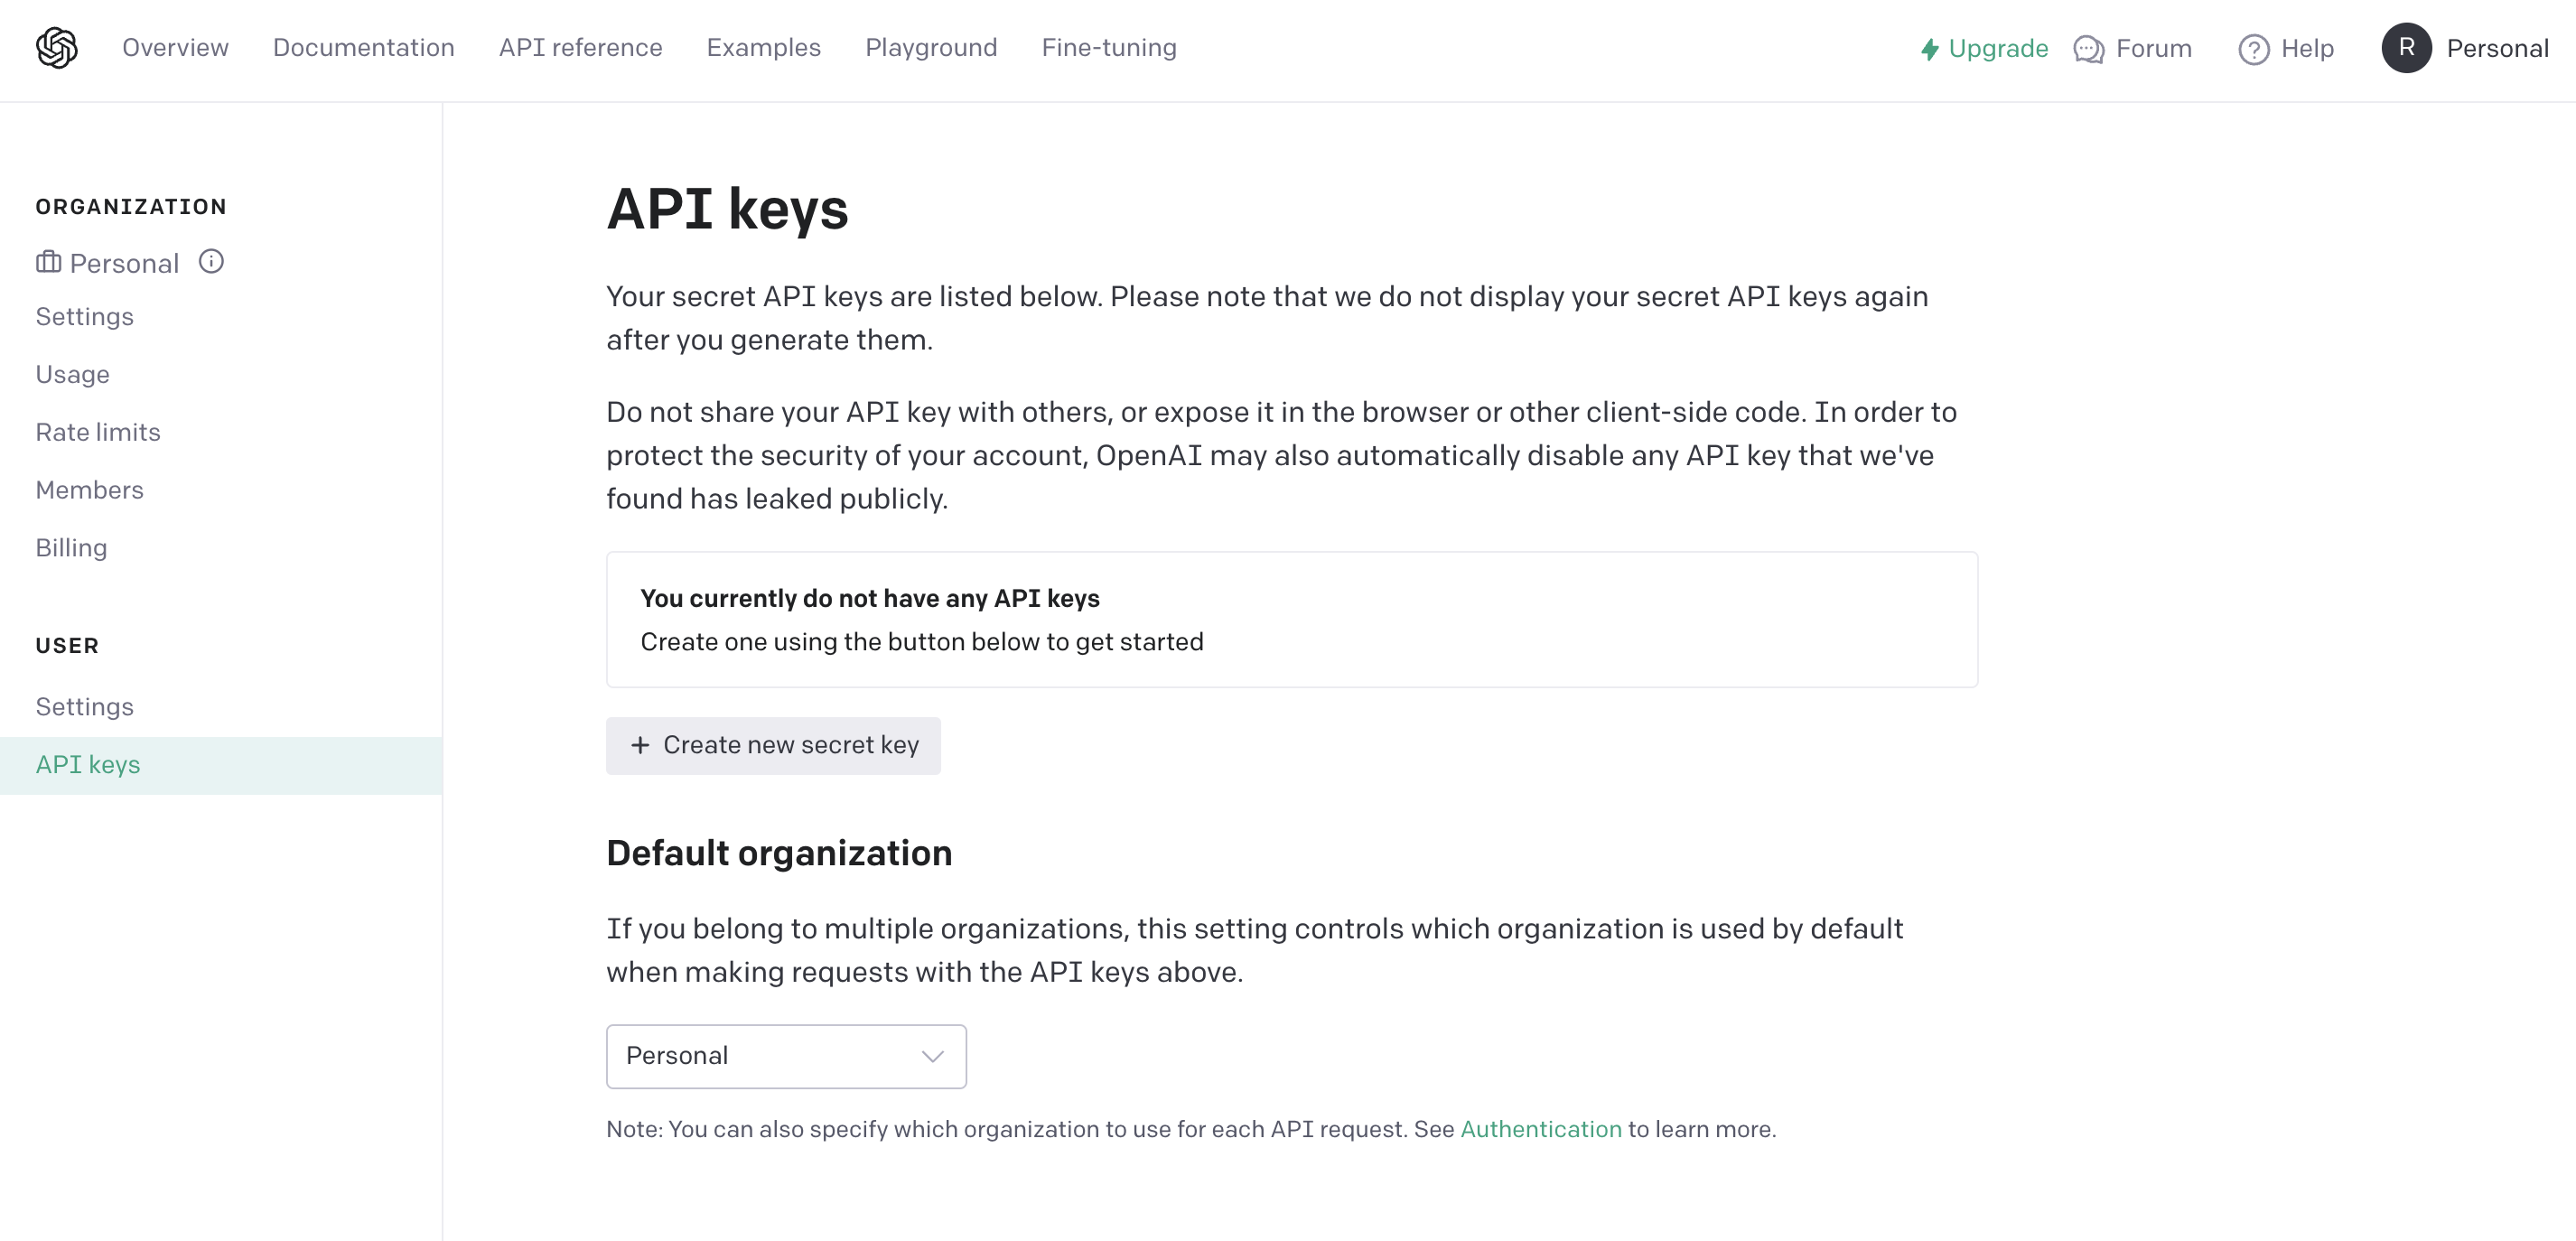2576x1241 pixels.
Task: Click the Settings under Organization
Action: click(x=84, y=314)
